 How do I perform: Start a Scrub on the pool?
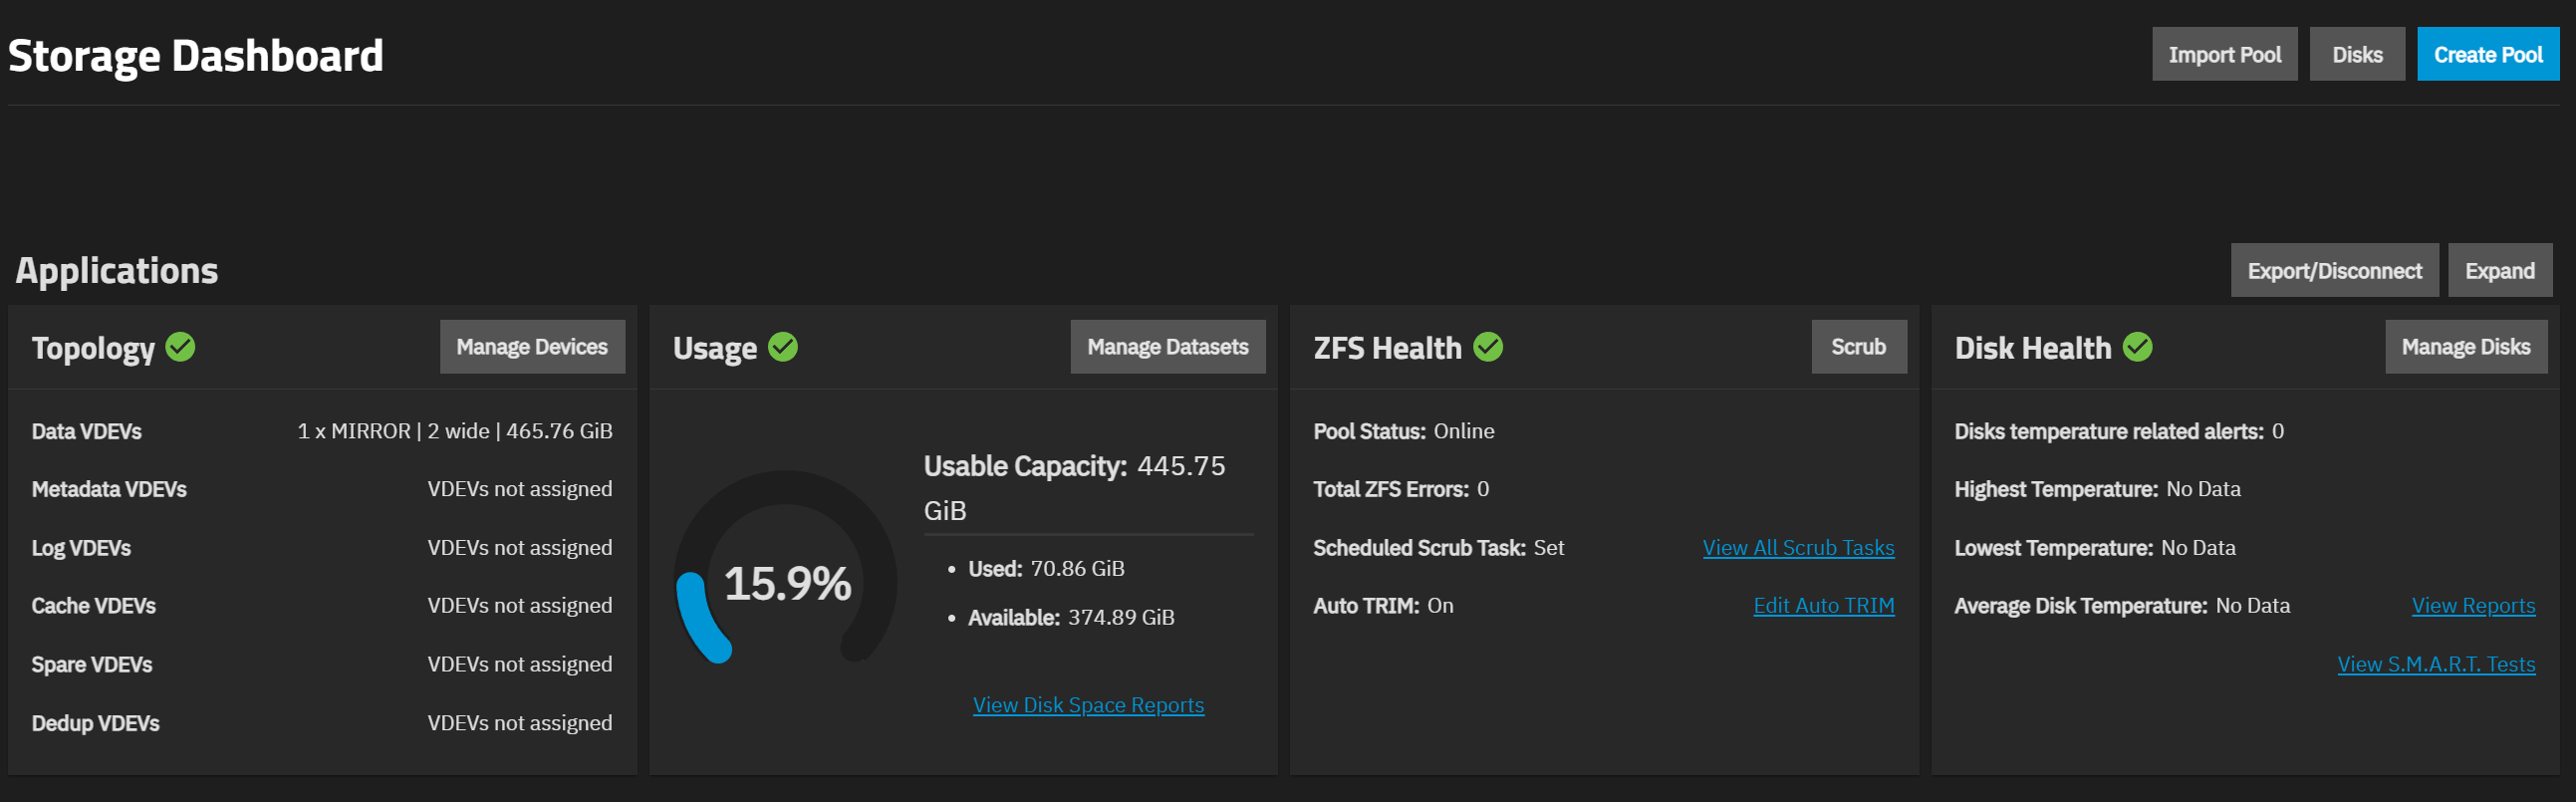tap(1858, 347)
